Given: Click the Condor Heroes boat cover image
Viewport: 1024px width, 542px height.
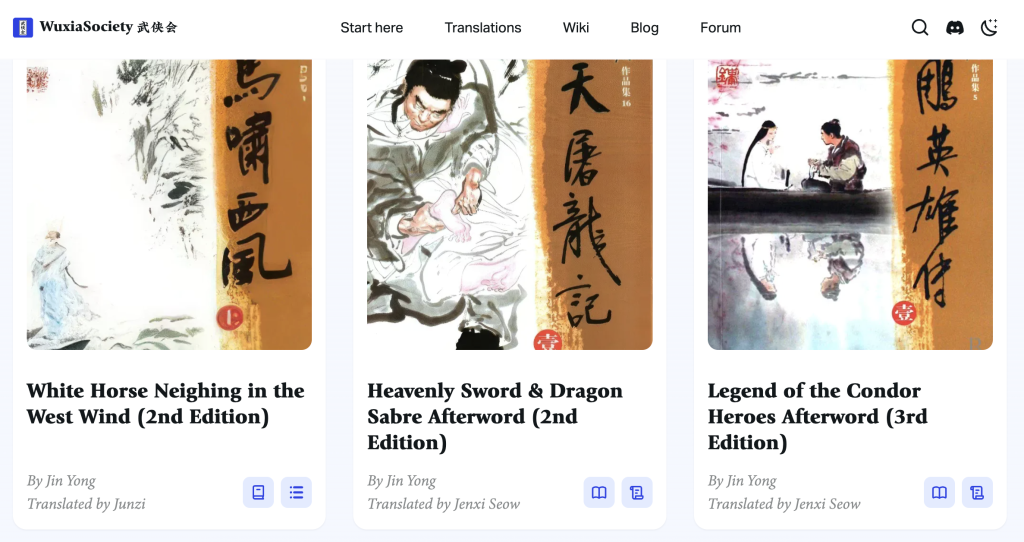Looking at the screenshot, I should [850, 204].
